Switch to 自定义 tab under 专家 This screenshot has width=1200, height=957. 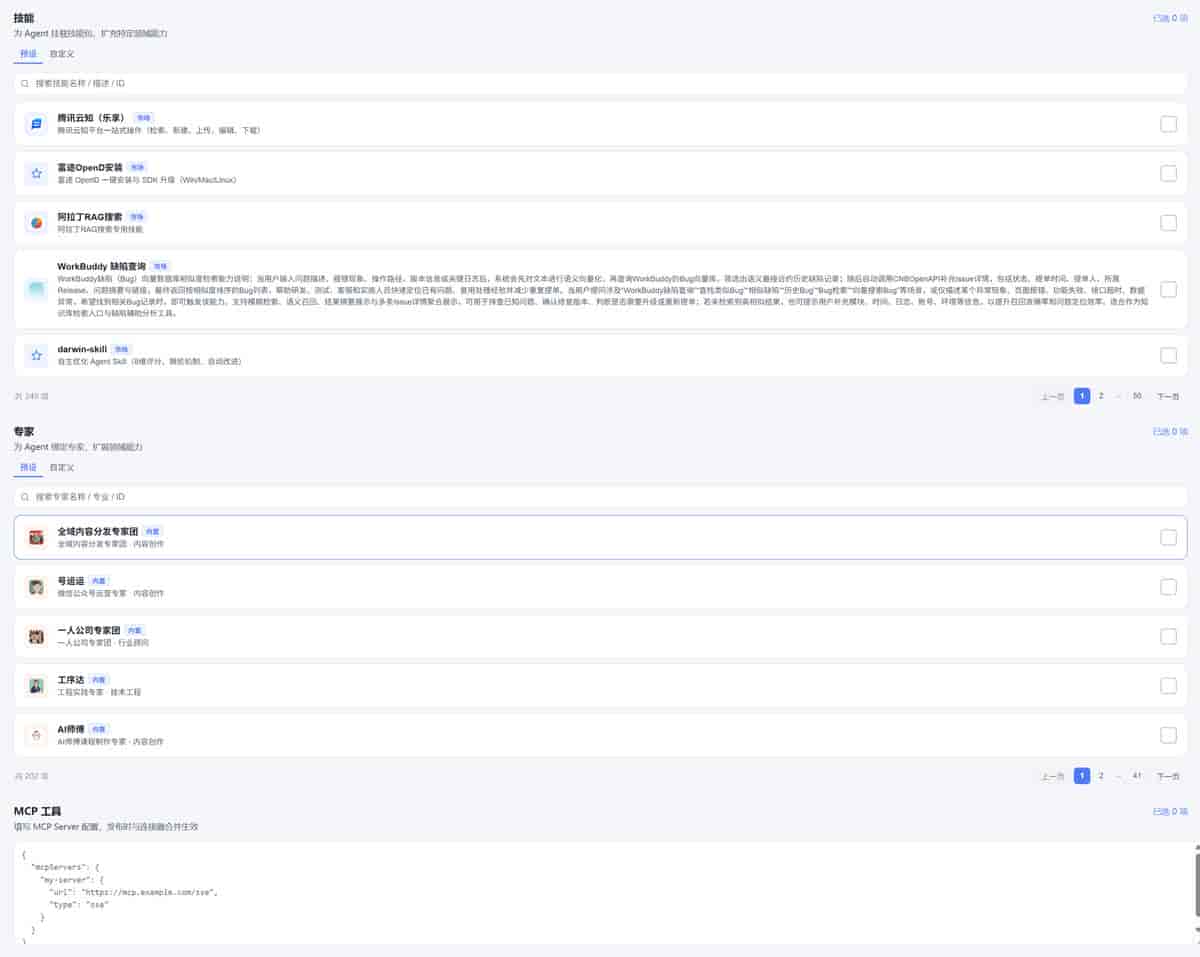tap(62, 467)
